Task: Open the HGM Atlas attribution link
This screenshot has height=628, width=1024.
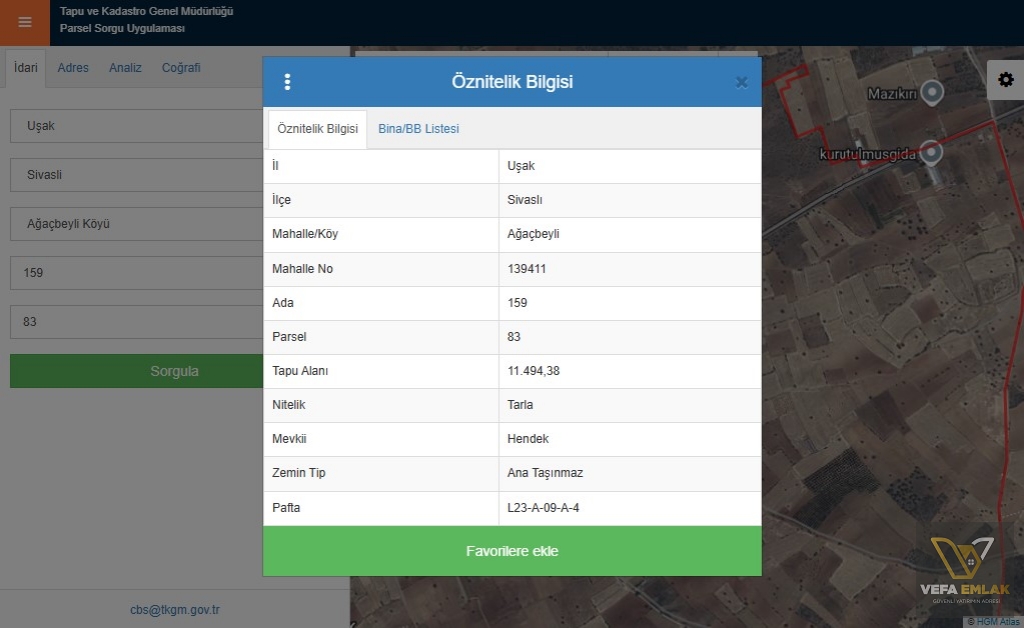Action: point(997,622)
